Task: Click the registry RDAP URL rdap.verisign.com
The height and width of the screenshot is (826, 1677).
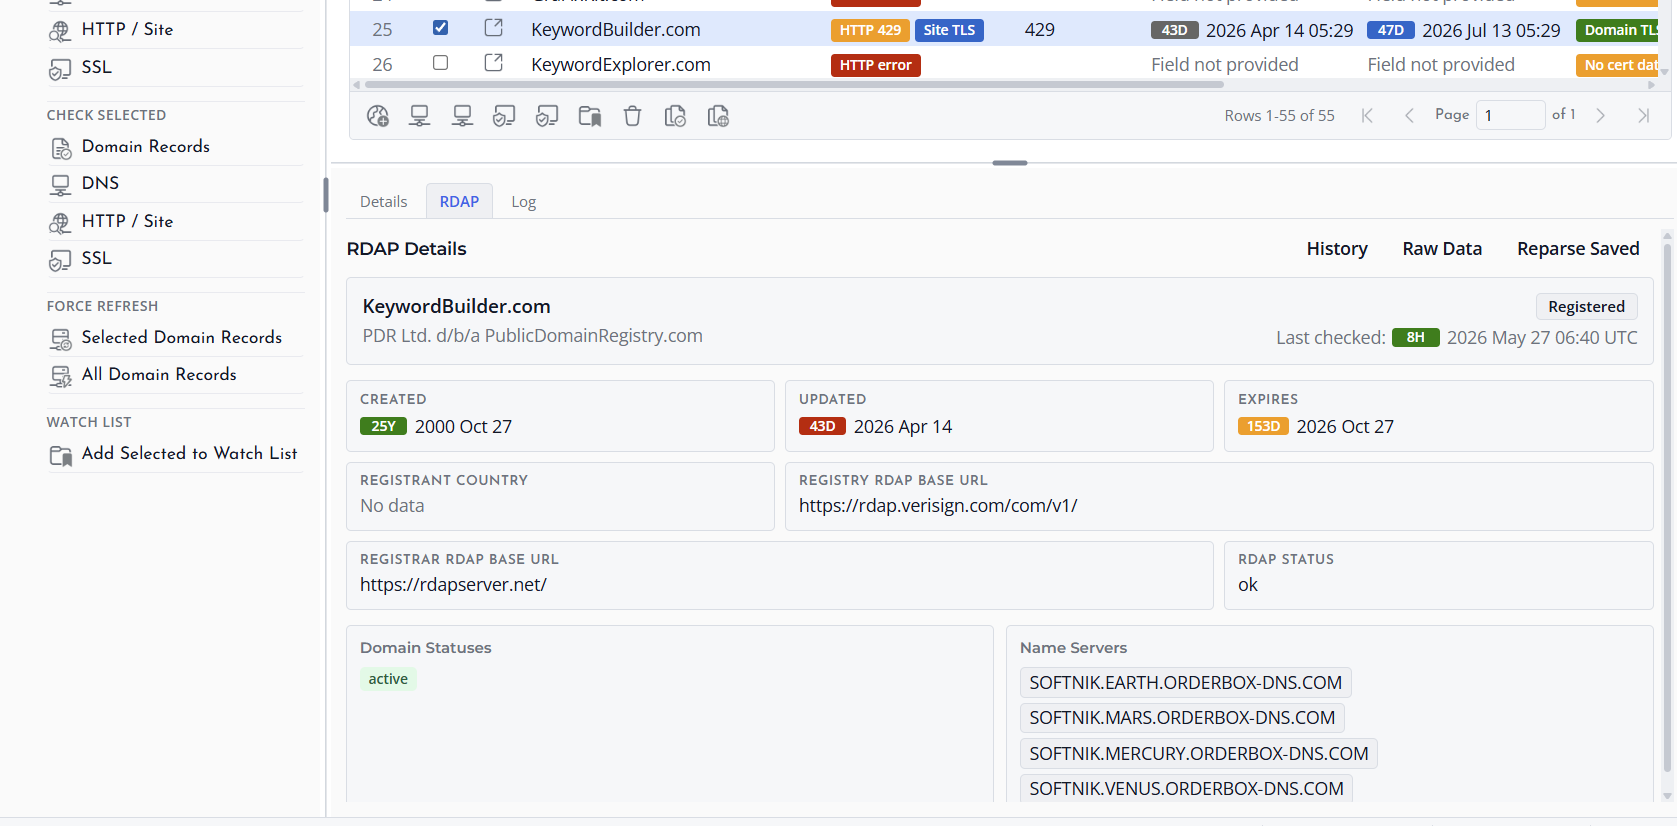Action: [938, 506]
